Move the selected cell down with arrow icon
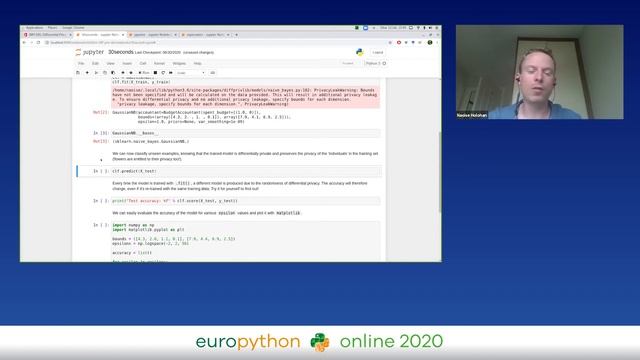This screenshot has width=640, height=360. pos(131,73)
